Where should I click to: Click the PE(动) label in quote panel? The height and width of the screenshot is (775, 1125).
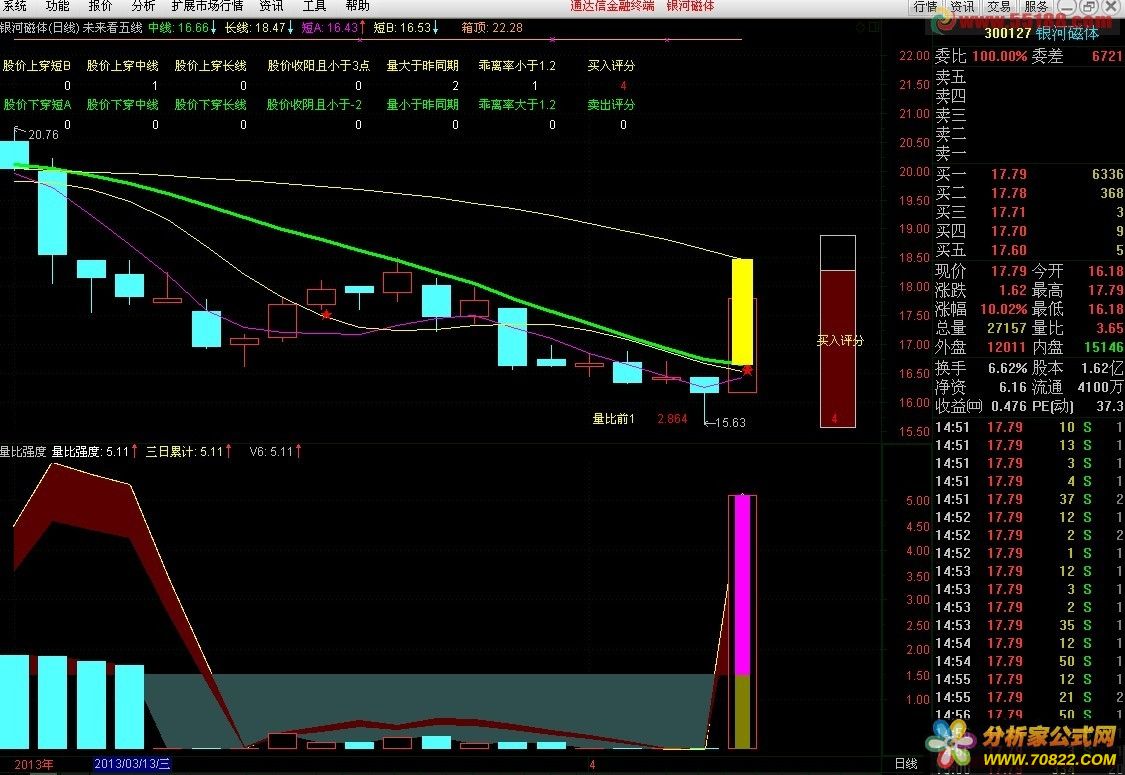[x=1054, y=406]
